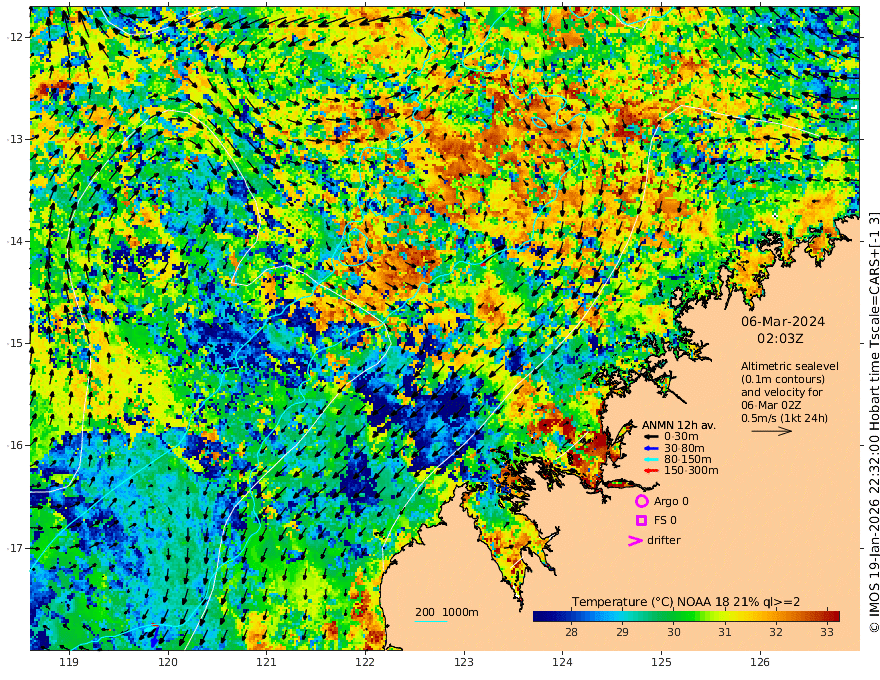880x680 pixels.
Task: Click the 'and velocity for' text line
Action: click(x=781, y=392)
